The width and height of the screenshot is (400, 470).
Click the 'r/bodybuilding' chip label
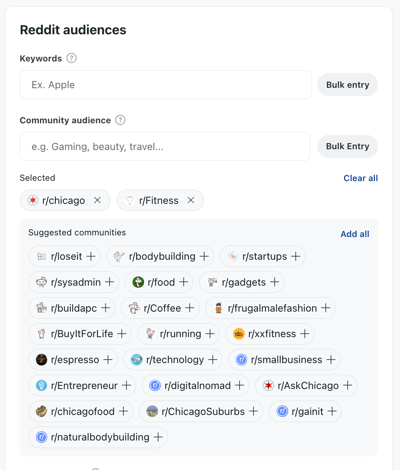[162, 256]
